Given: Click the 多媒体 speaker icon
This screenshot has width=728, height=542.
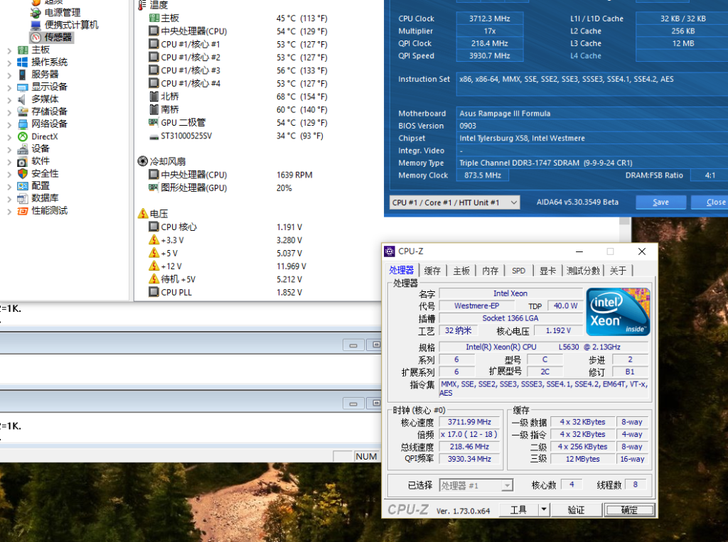Looking at the screenshot, I should click(22, 99).
